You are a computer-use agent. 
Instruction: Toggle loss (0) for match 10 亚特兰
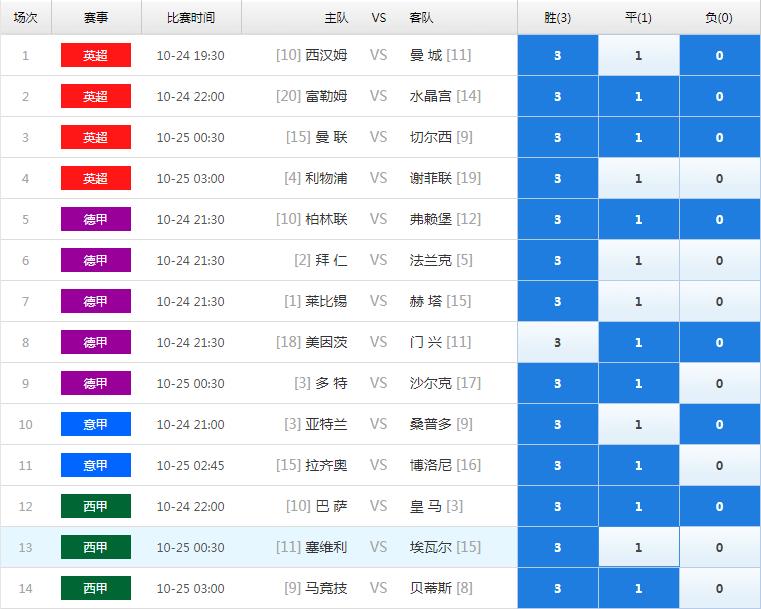[x=720, y=424]
